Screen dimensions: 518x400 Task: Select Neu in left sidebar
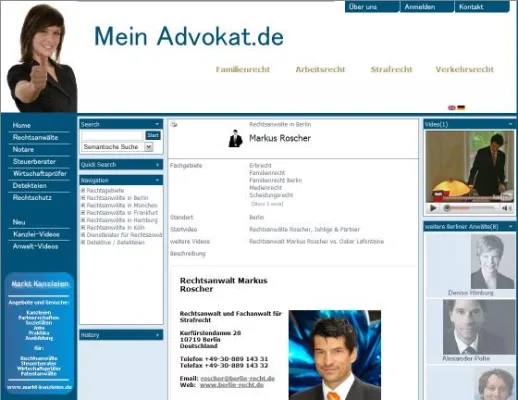[19, 222]
